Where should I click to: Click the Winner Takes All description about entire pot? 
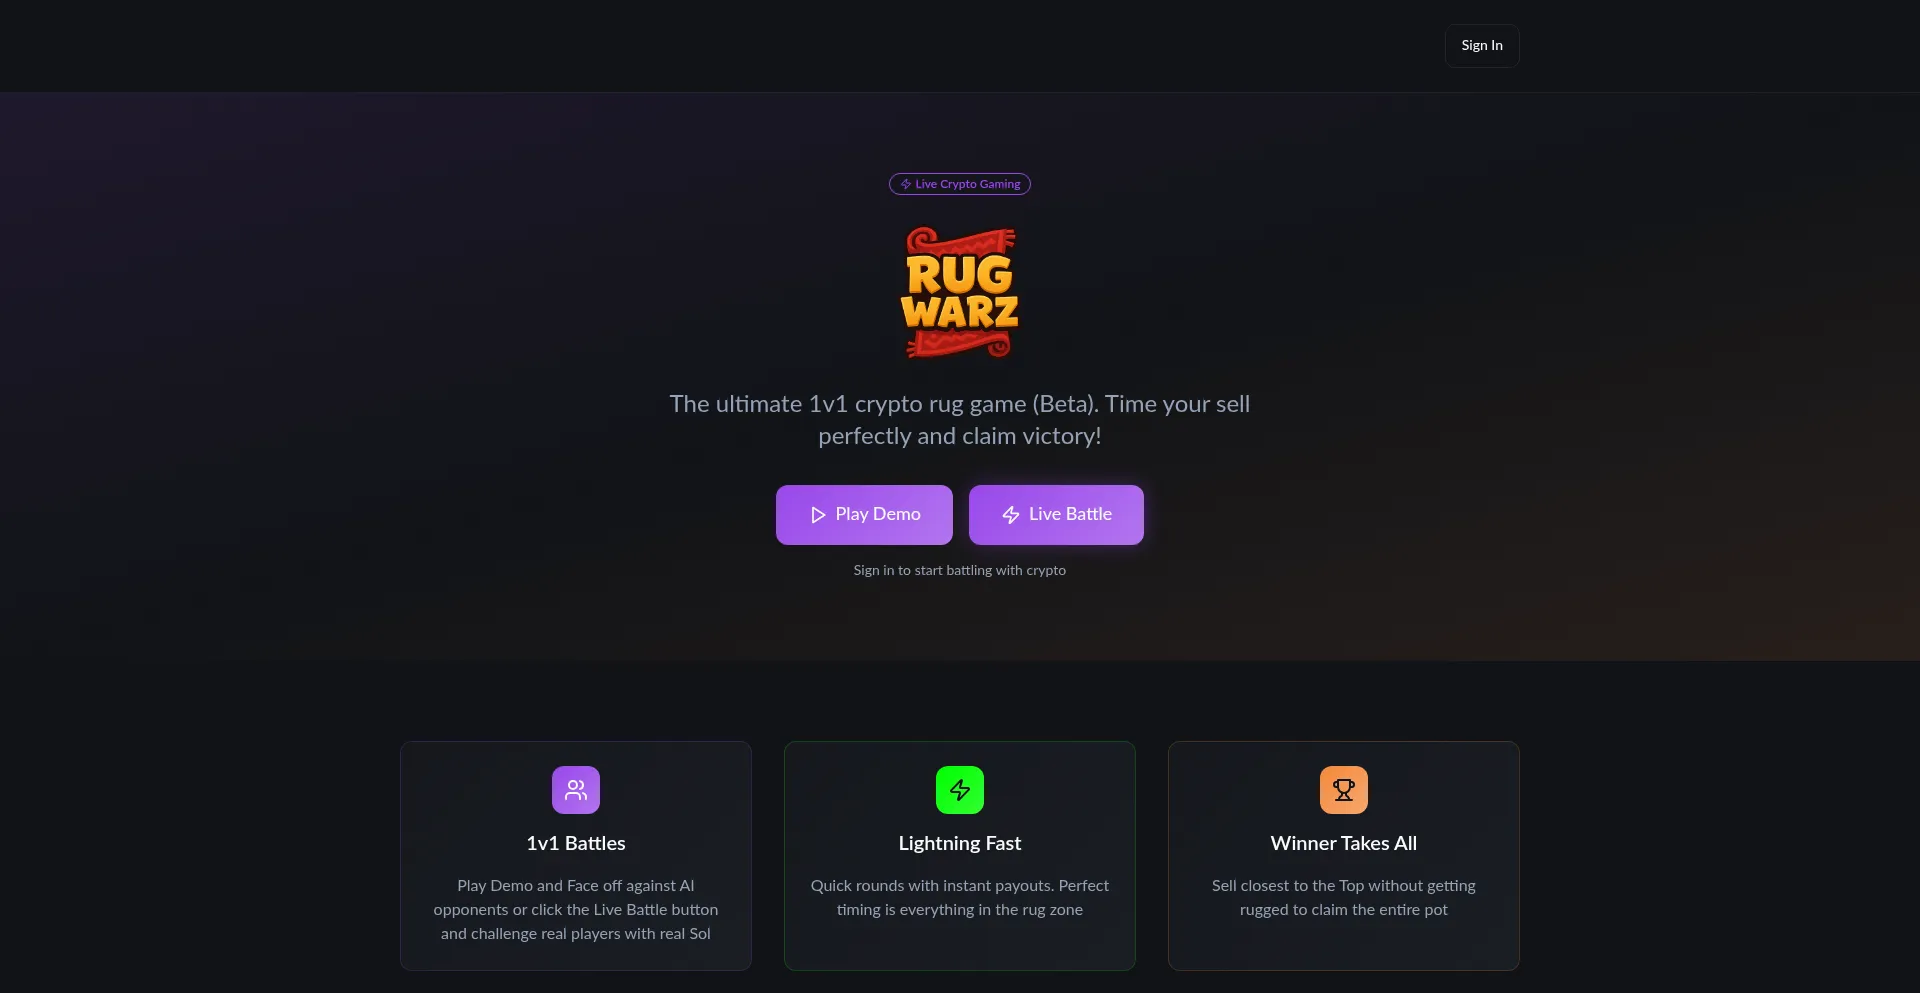[x=1344, y=898]
